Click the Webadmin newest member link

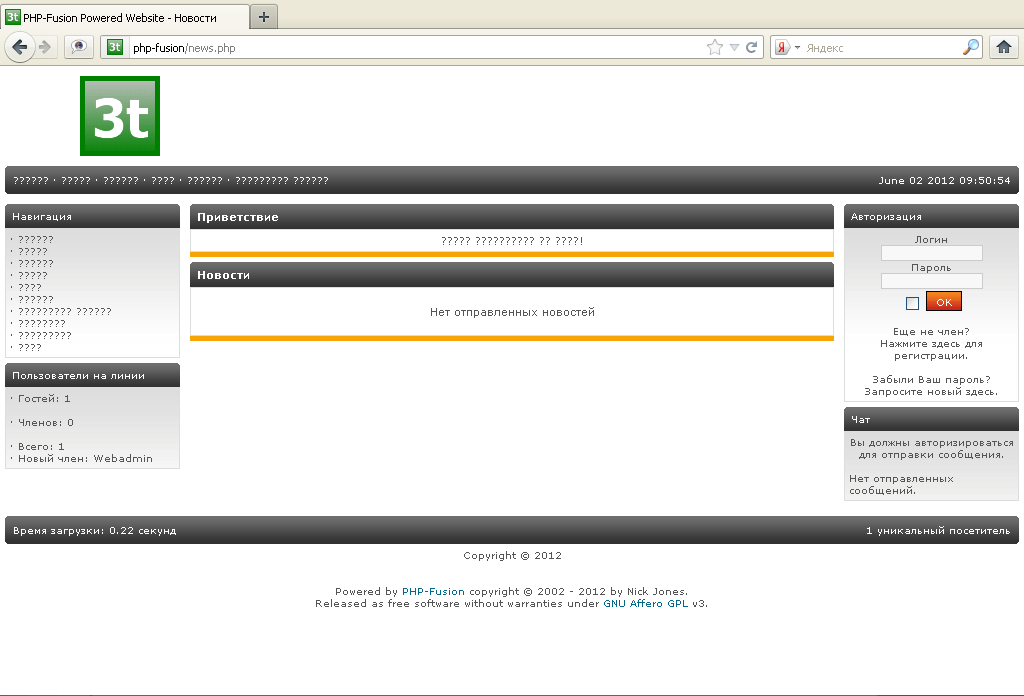(x=123, y=459)
